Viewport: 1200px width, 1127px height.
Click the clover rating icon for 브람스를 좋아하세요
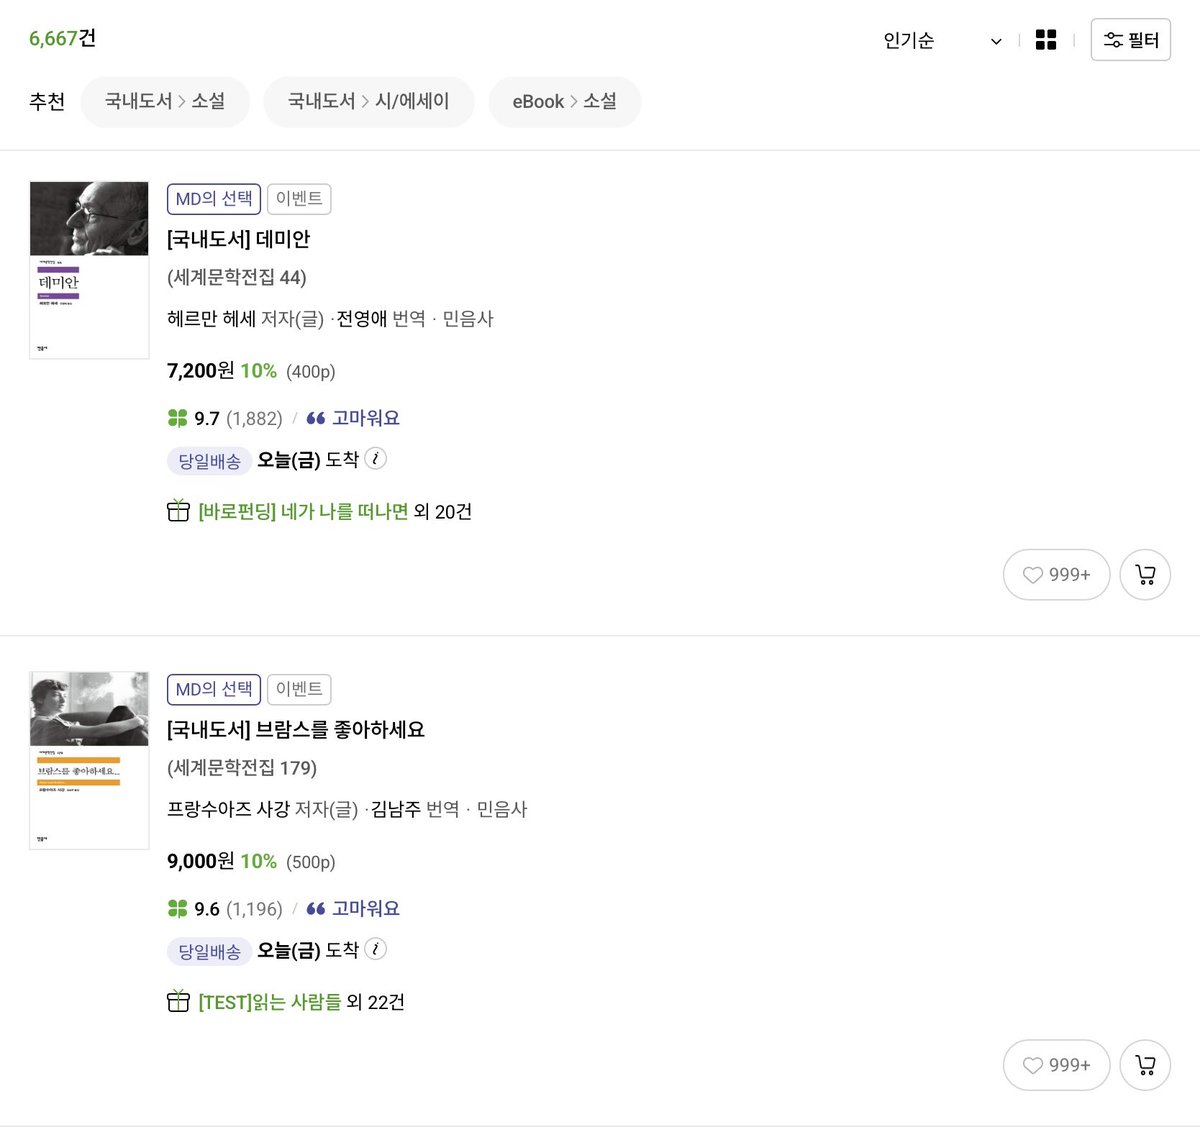coord(178,908)
